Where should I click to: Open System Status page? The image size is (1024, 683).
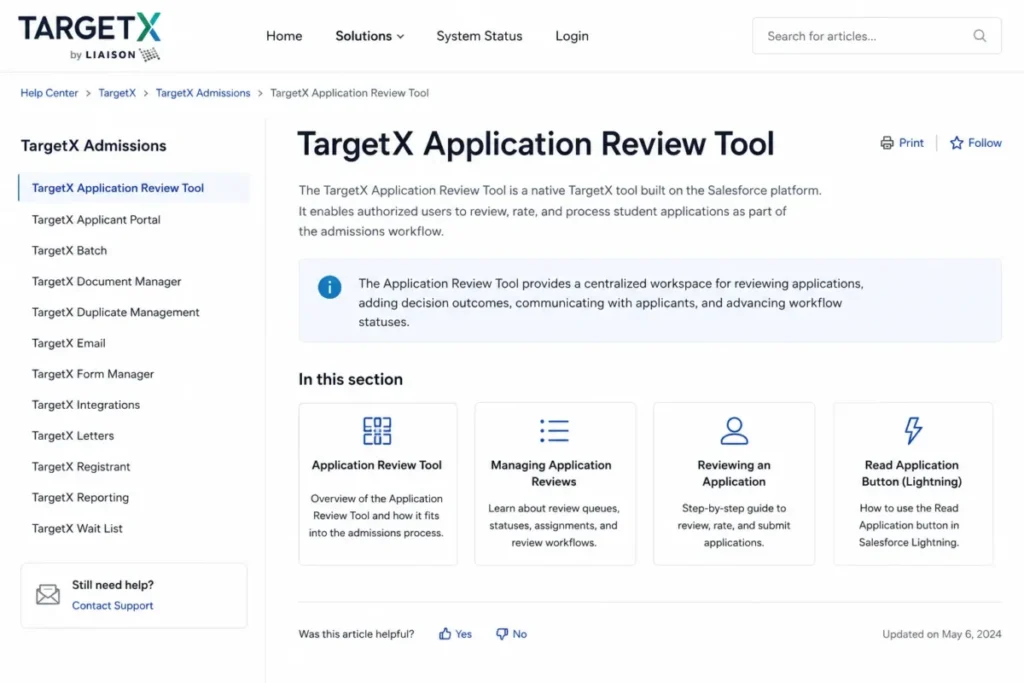tap(479, 36)
